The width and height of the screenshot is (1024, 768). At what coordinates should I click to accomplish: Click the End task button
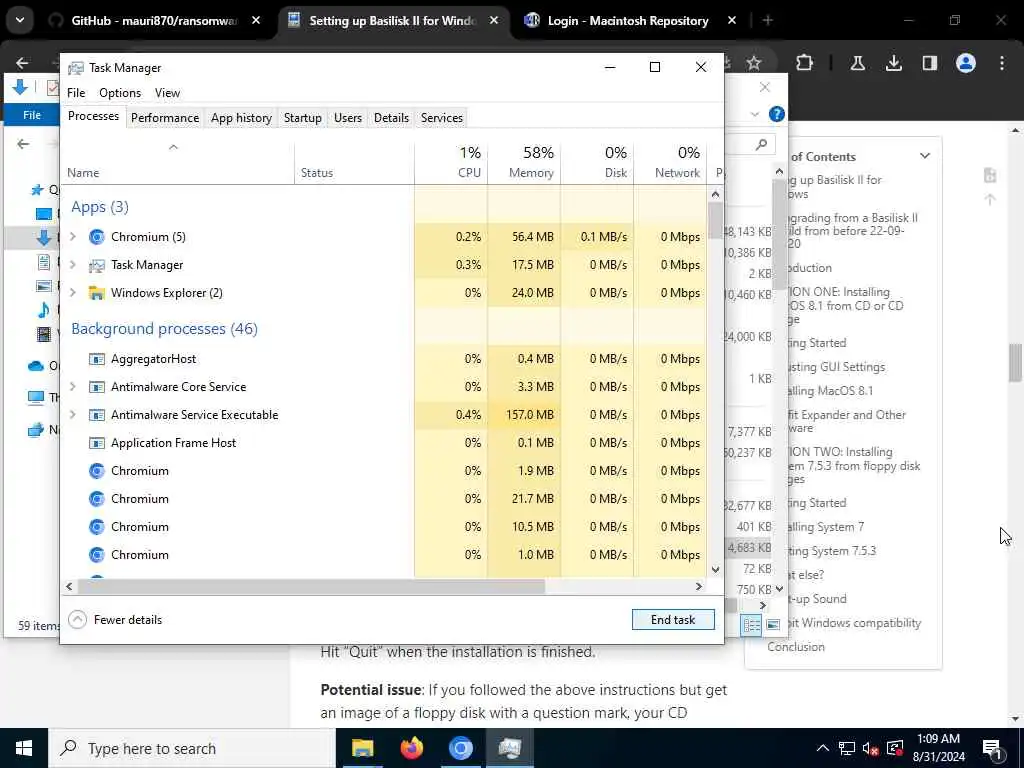(673, 620)
